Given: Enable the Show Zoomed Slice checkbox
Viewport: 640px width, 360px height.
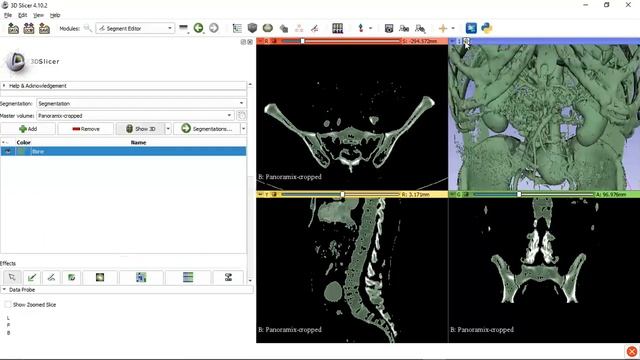Looking at the screenshot, I should 7,304.
